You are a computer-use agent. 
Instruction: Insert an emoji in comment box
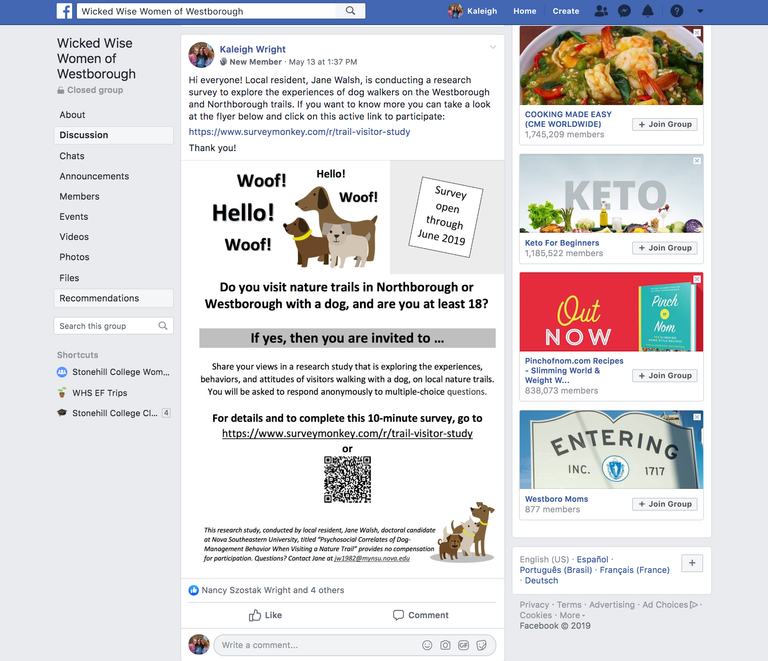coord(427,645)
